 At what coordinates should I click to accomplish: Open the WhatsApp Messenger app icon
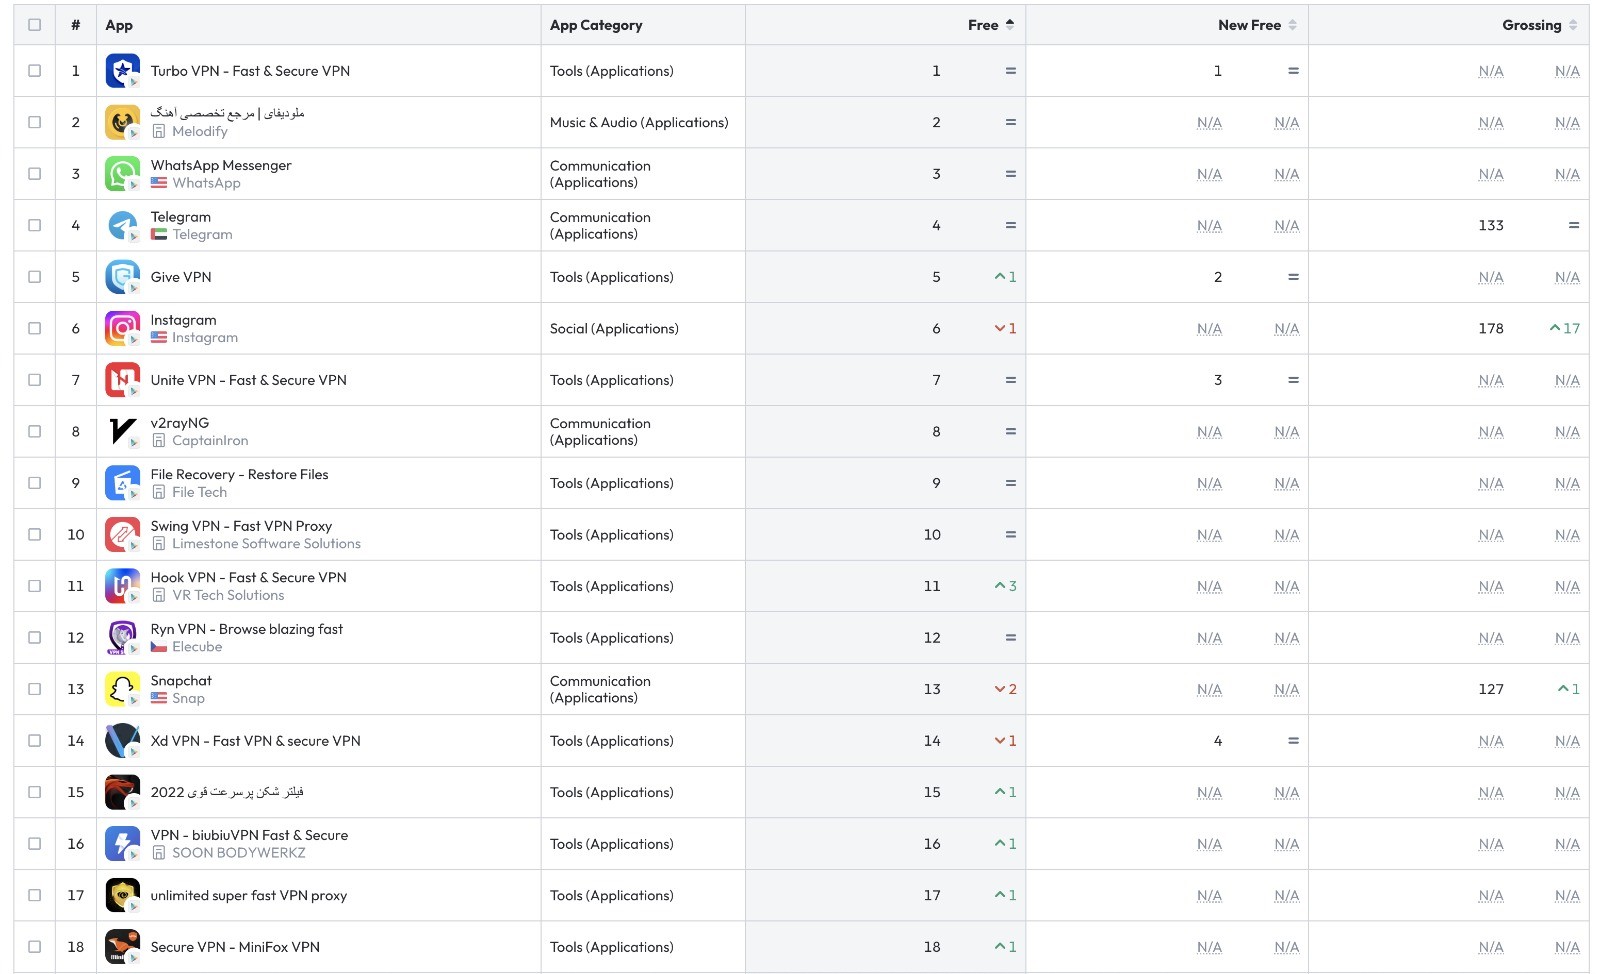pyautogui.click(x=122, y=174)
